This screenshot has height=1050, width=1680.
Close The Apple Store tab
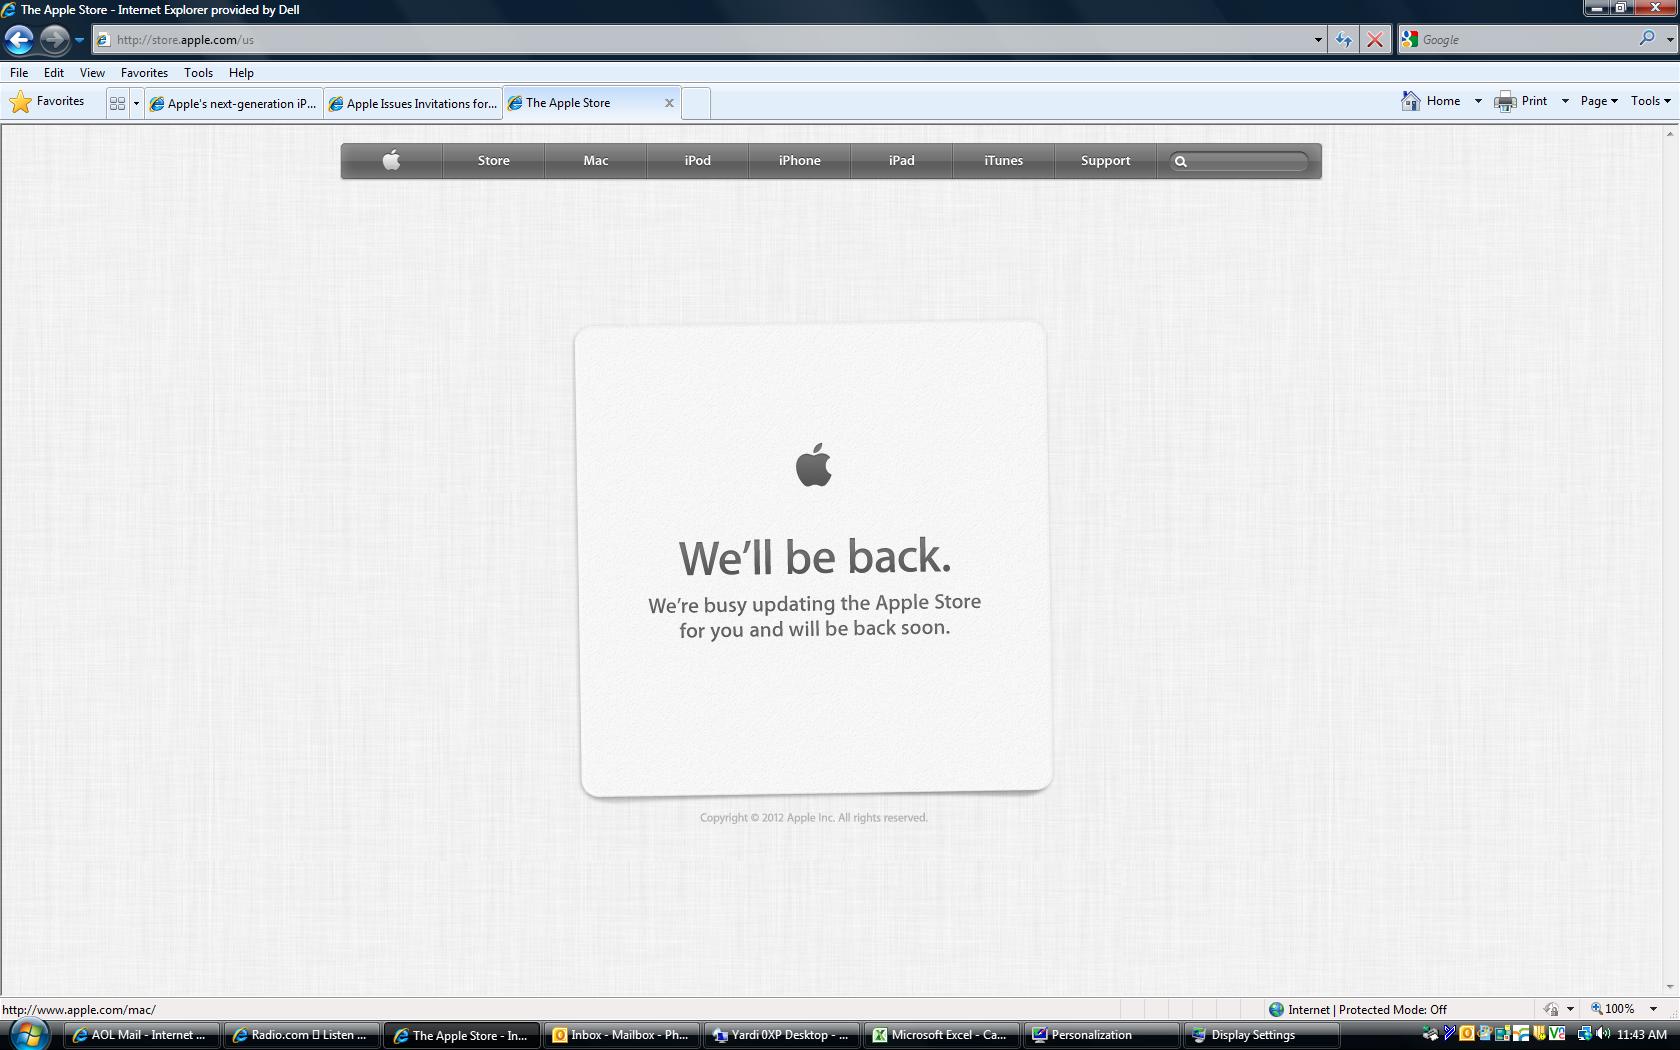(x=669, y=103)
